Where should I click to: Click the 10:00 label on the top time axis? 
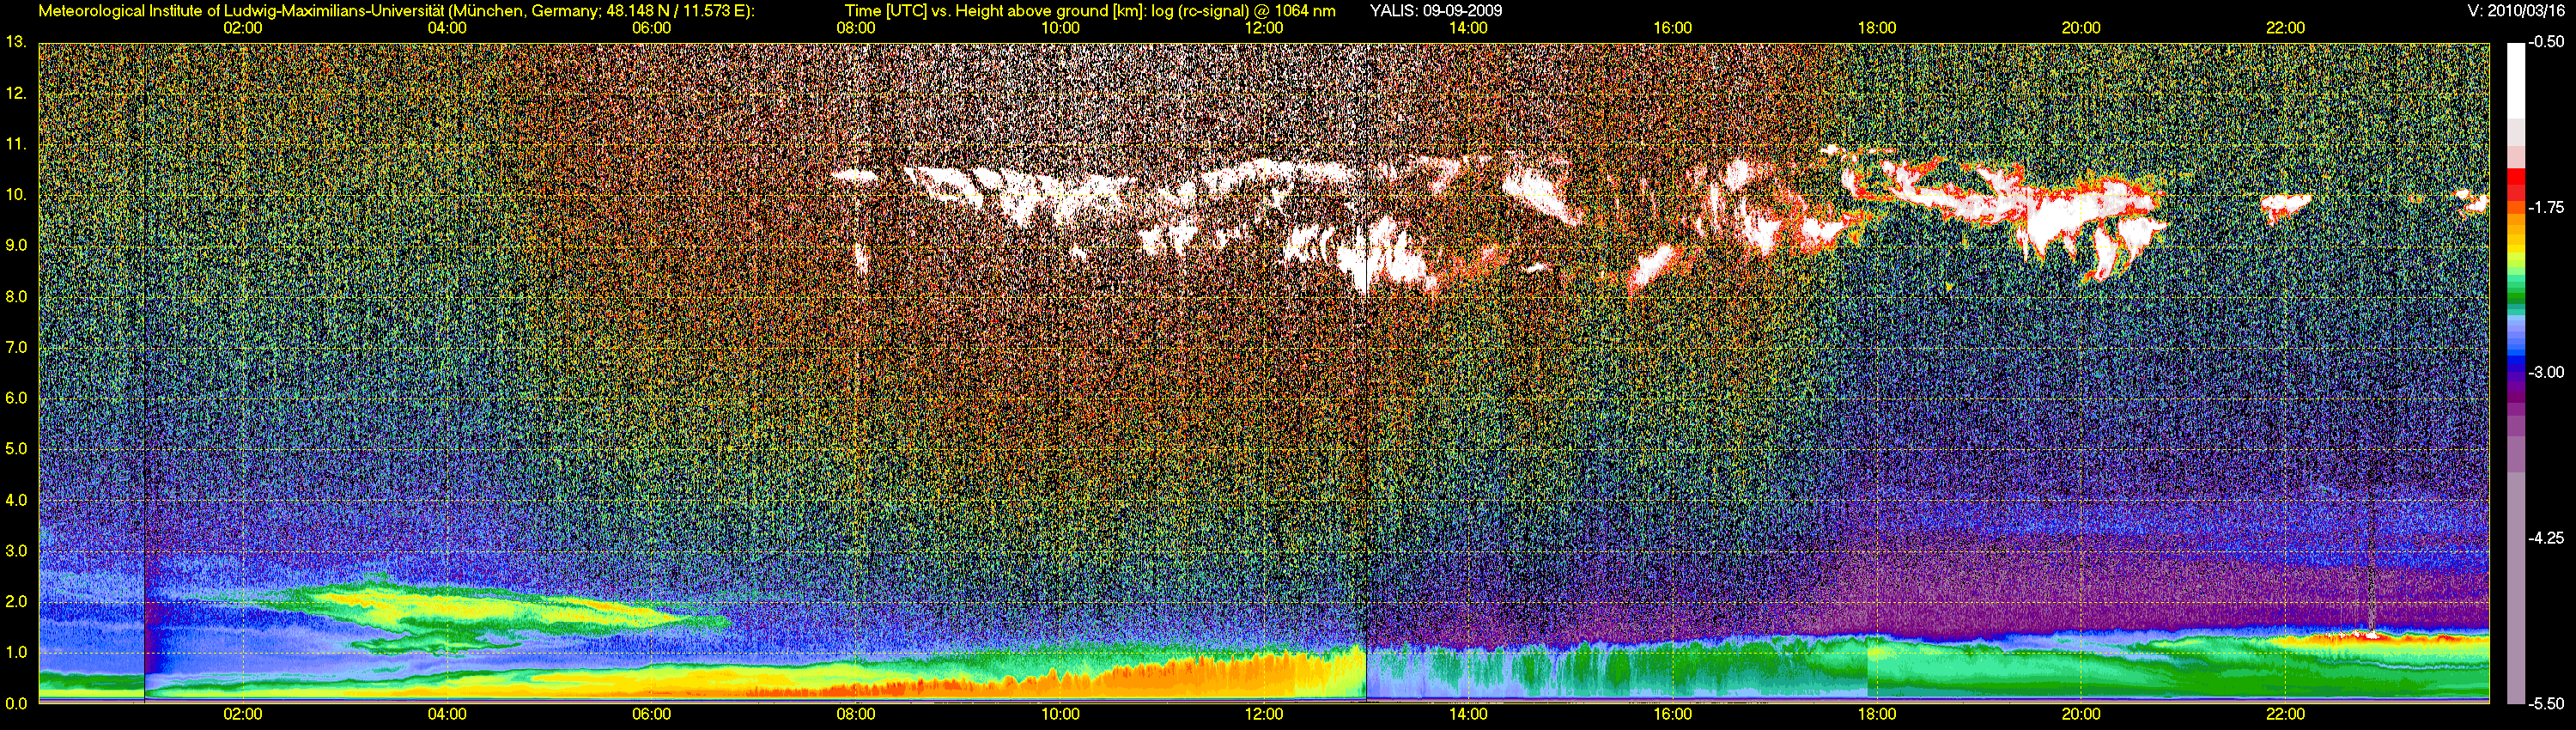coord(1060,28)
